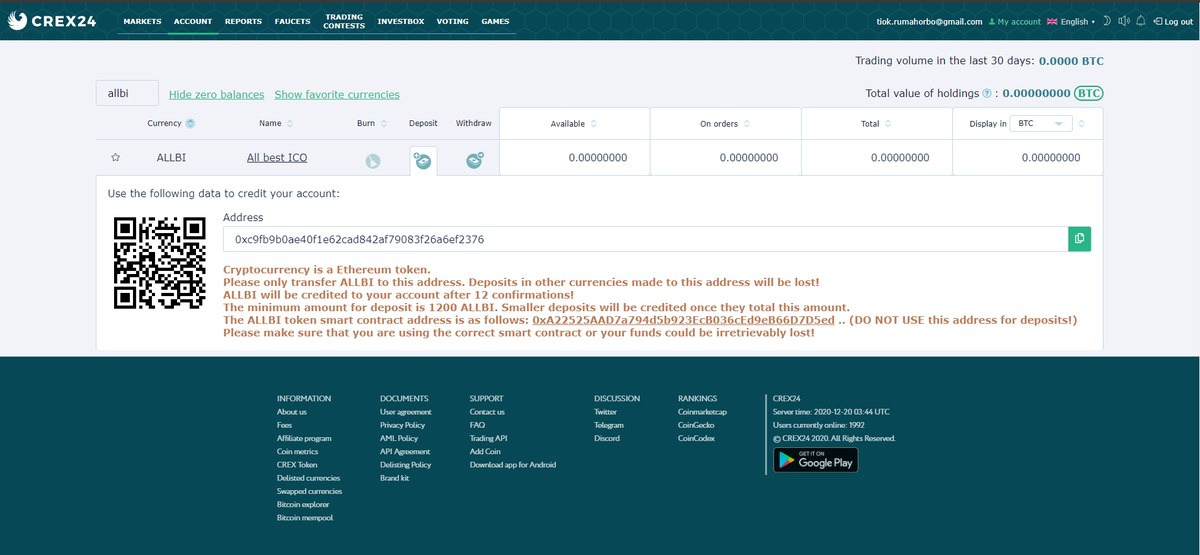
Task: Open the Account menu
Action: tap(193, 21)
